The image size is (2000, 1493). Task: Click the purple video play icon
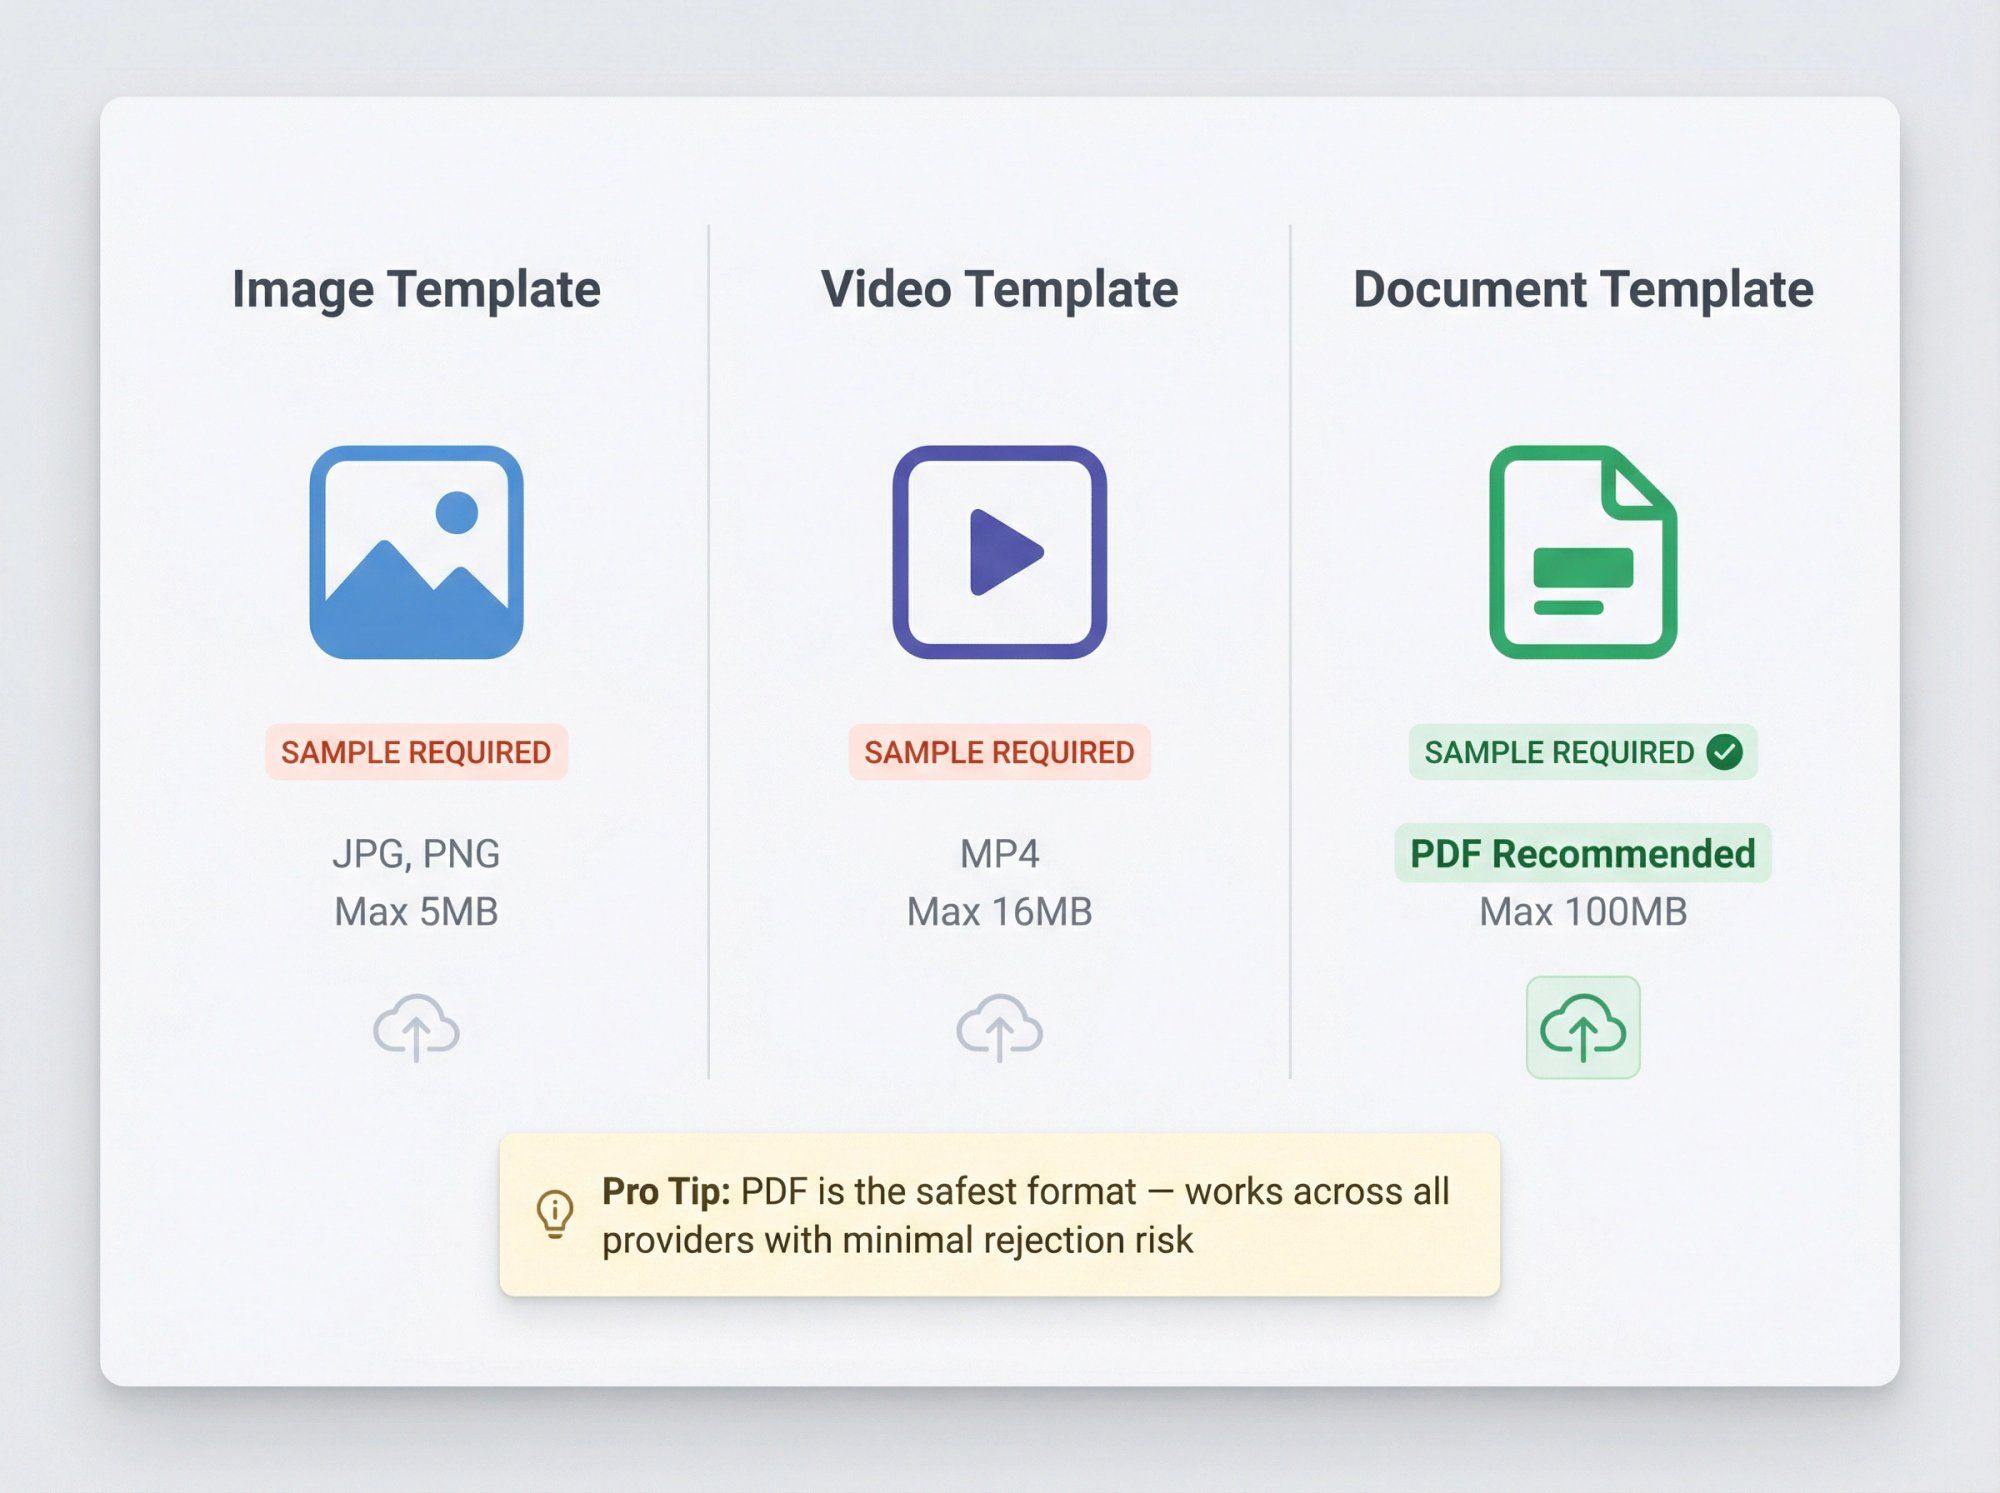click(999, 552)
